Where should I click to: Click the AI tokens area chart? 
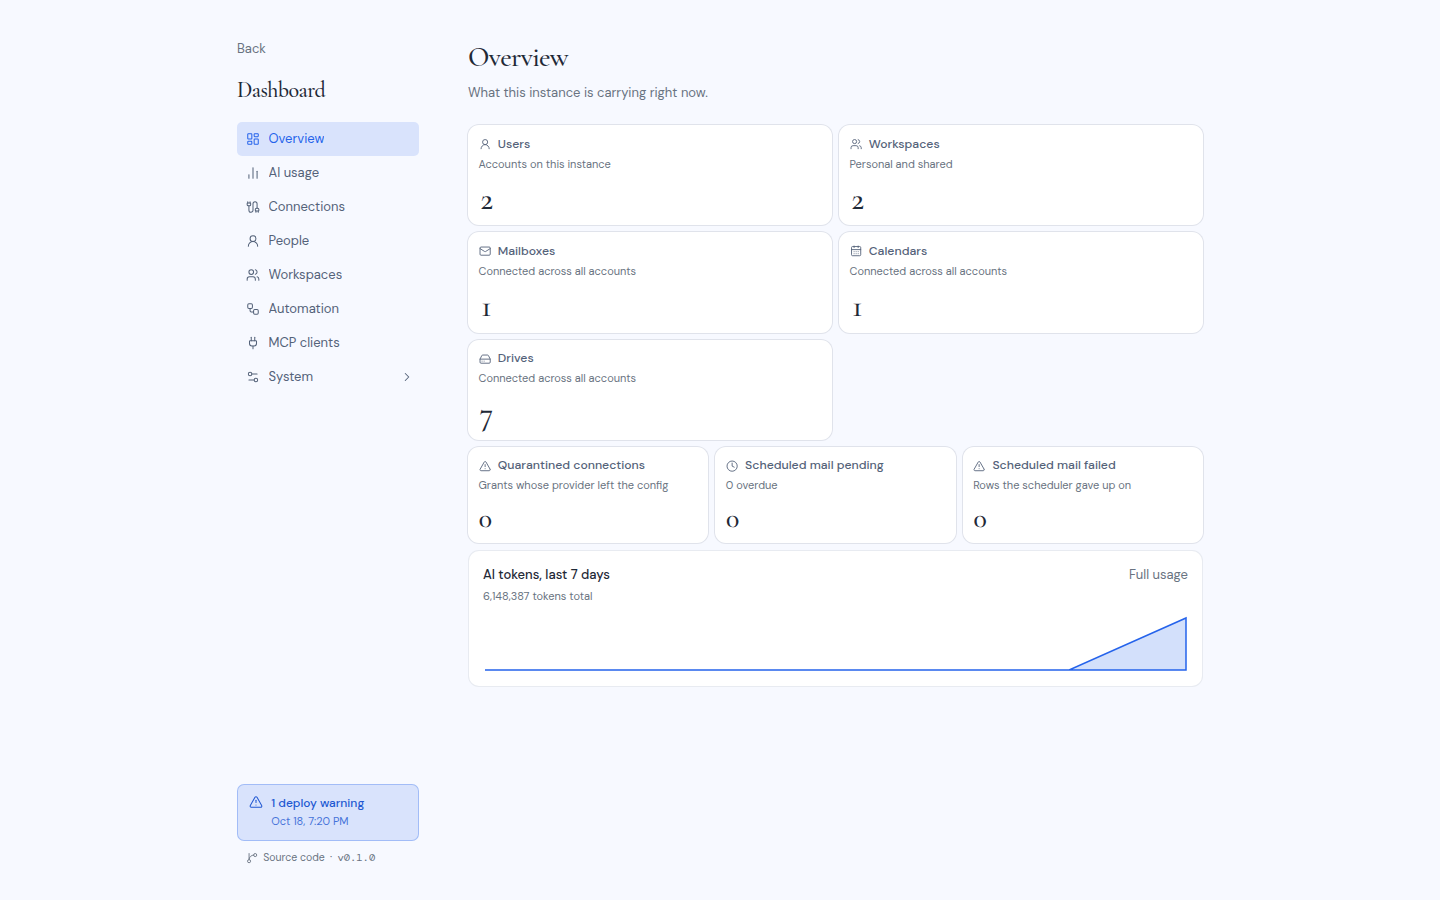835,643
